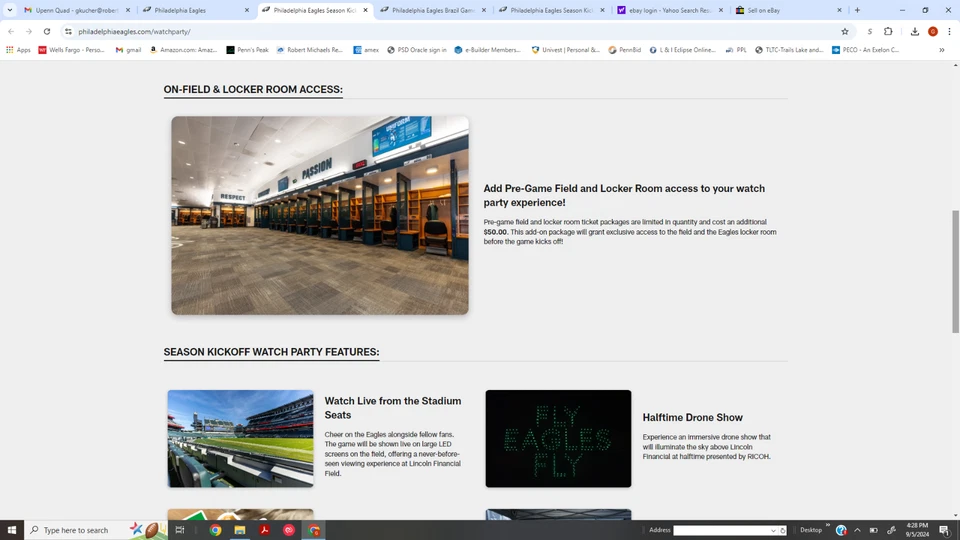The image size is (960, 540).
Task: Open the Penn's Peak bookmark
Action: (248, 50)
